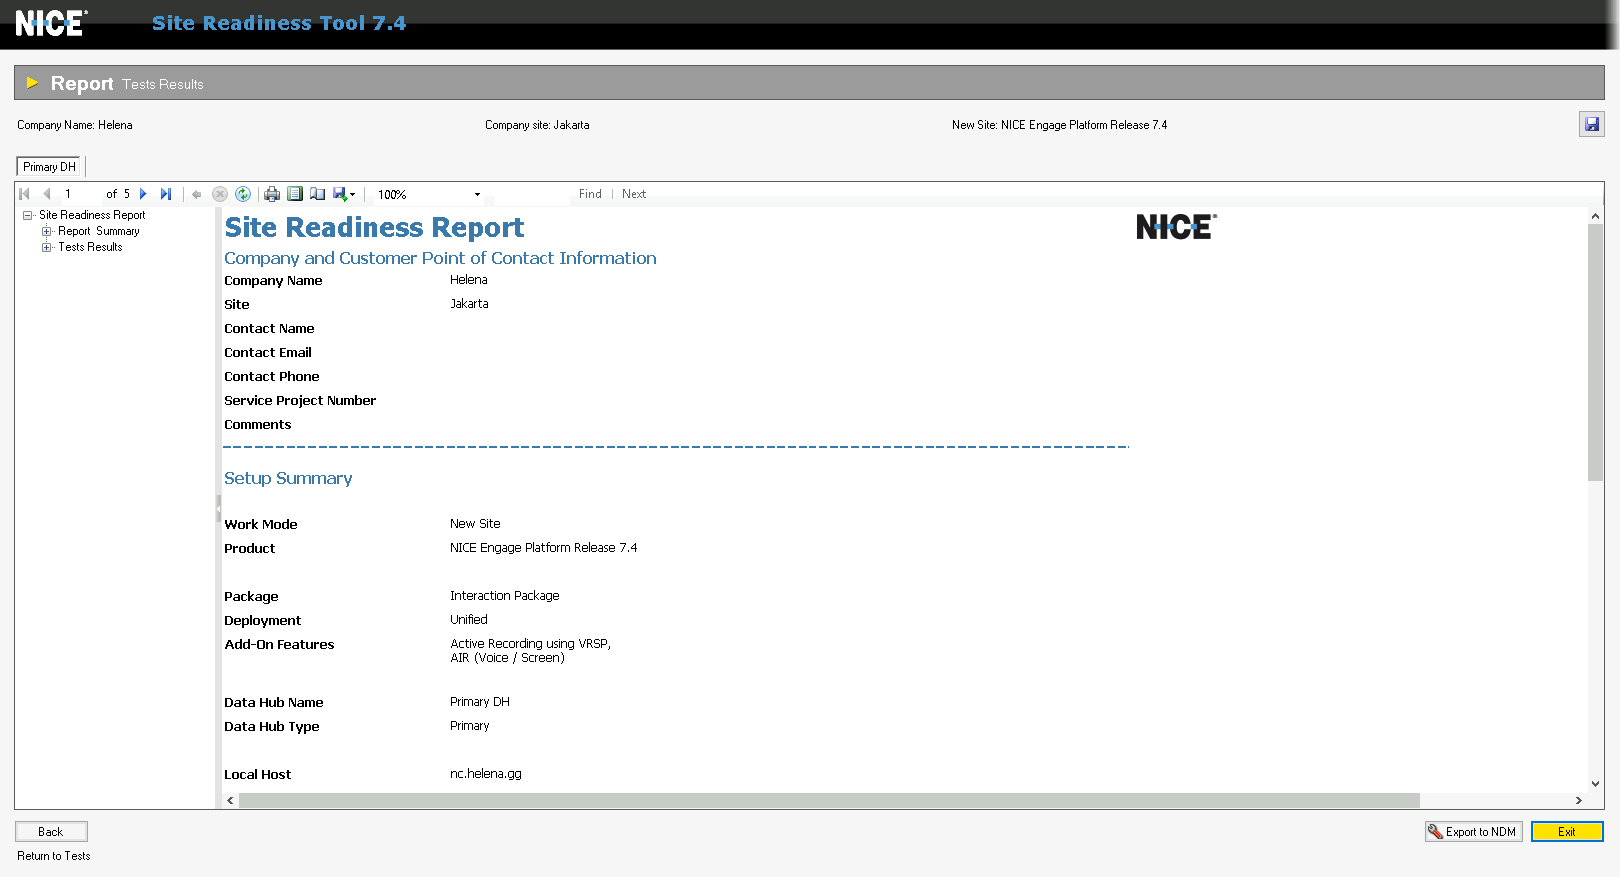
Task: Go to the next report page
Action: pyautogui.click(x=143, y=194)
